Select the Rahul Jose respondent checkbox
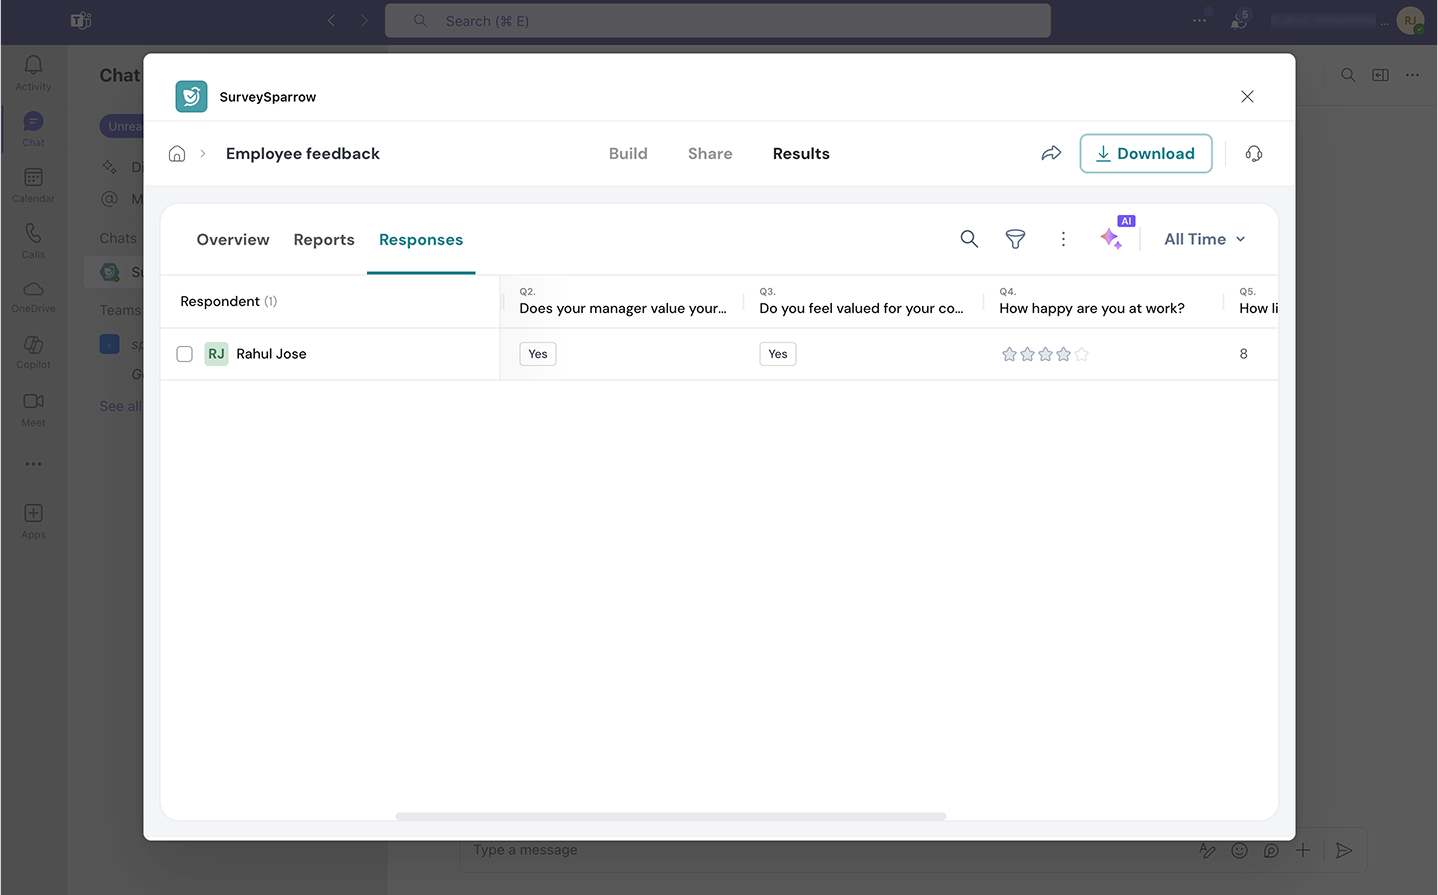This screenshot has height=895, width=1438. pyautogui.click(x=185, y=354)
